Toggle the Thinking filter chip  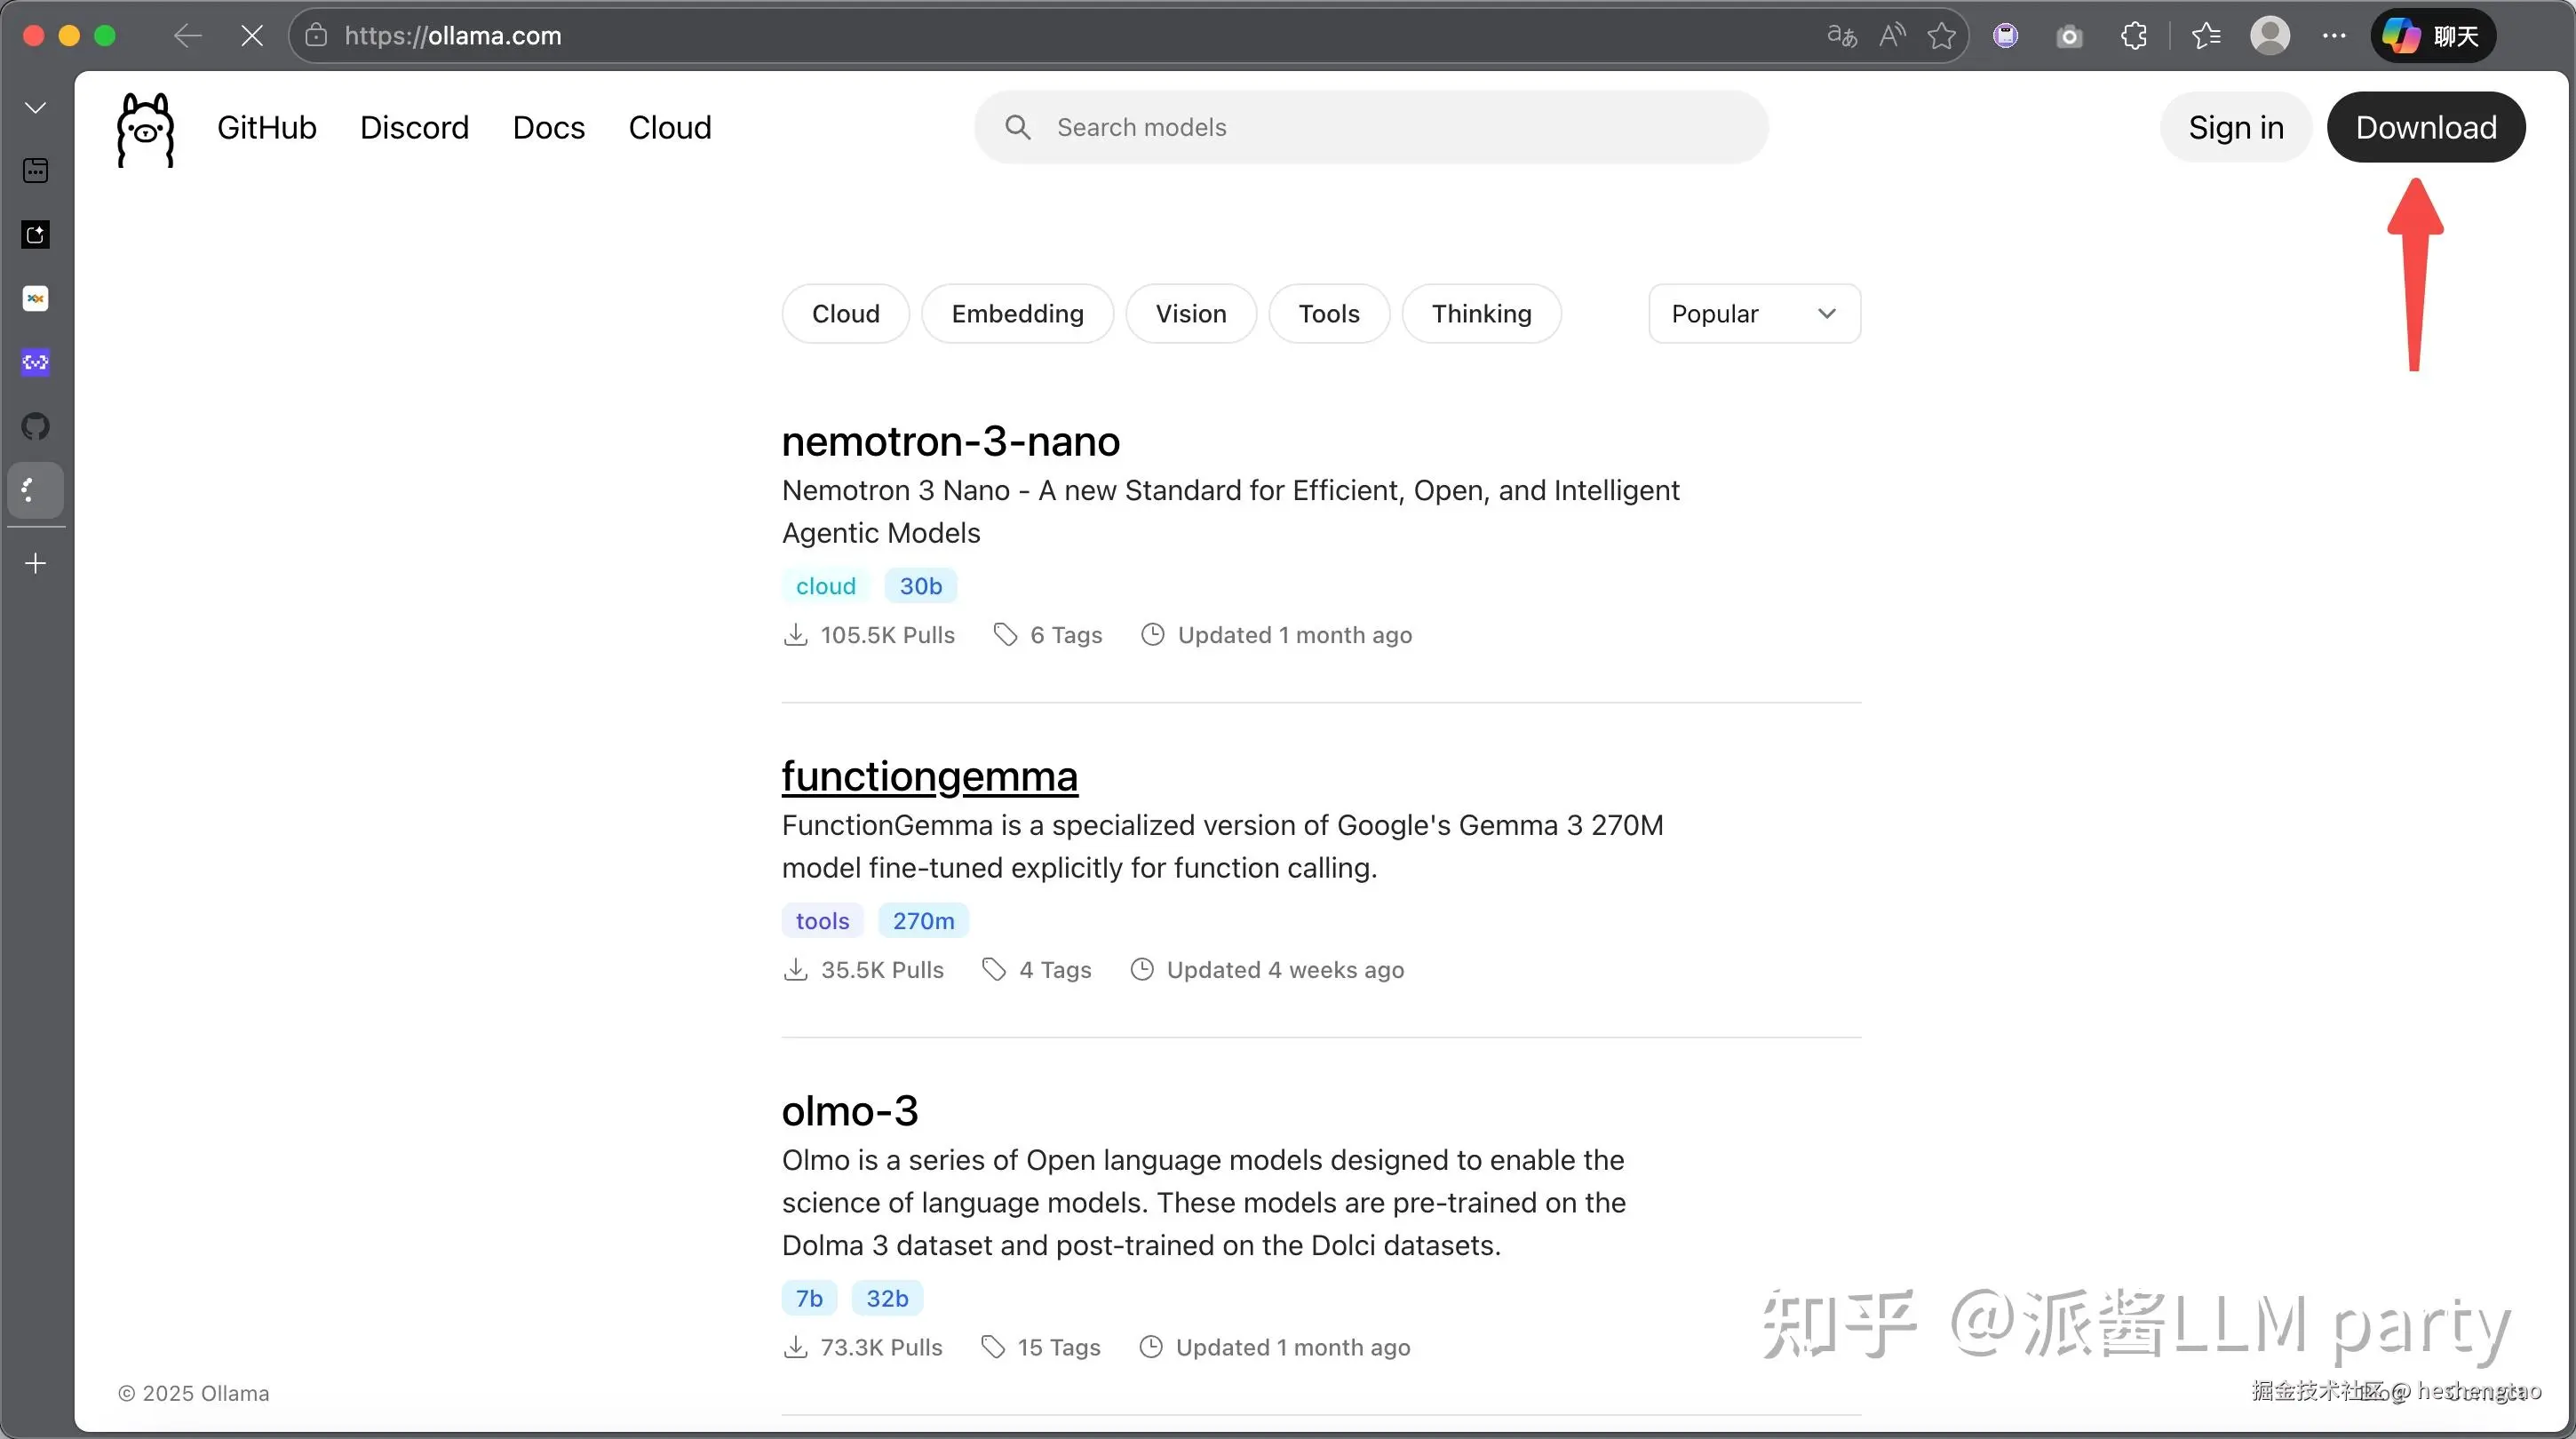[1481, 314]
